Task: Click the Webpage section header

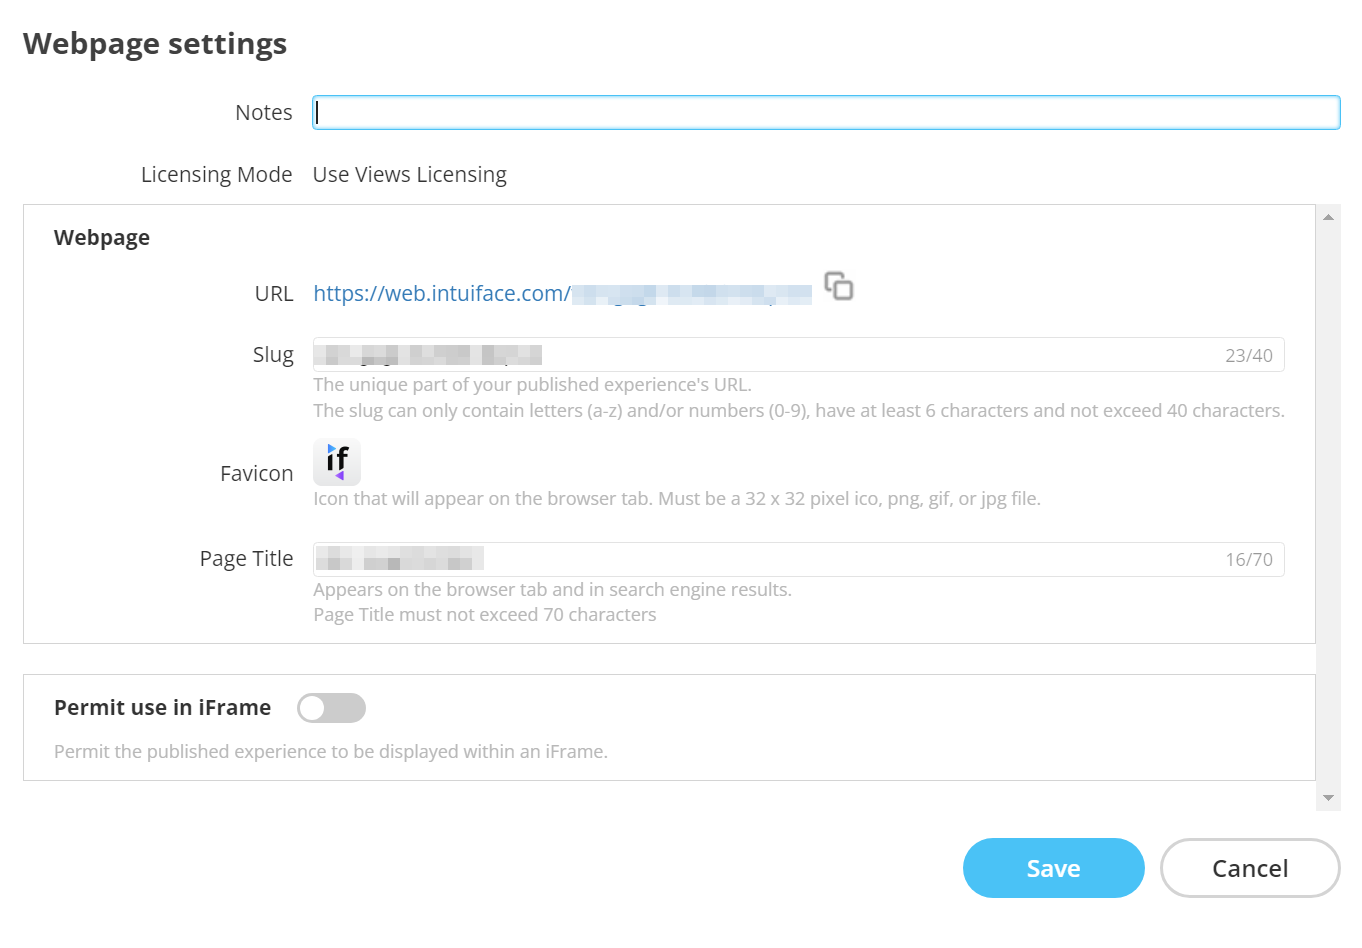Action: click(101, 237)
